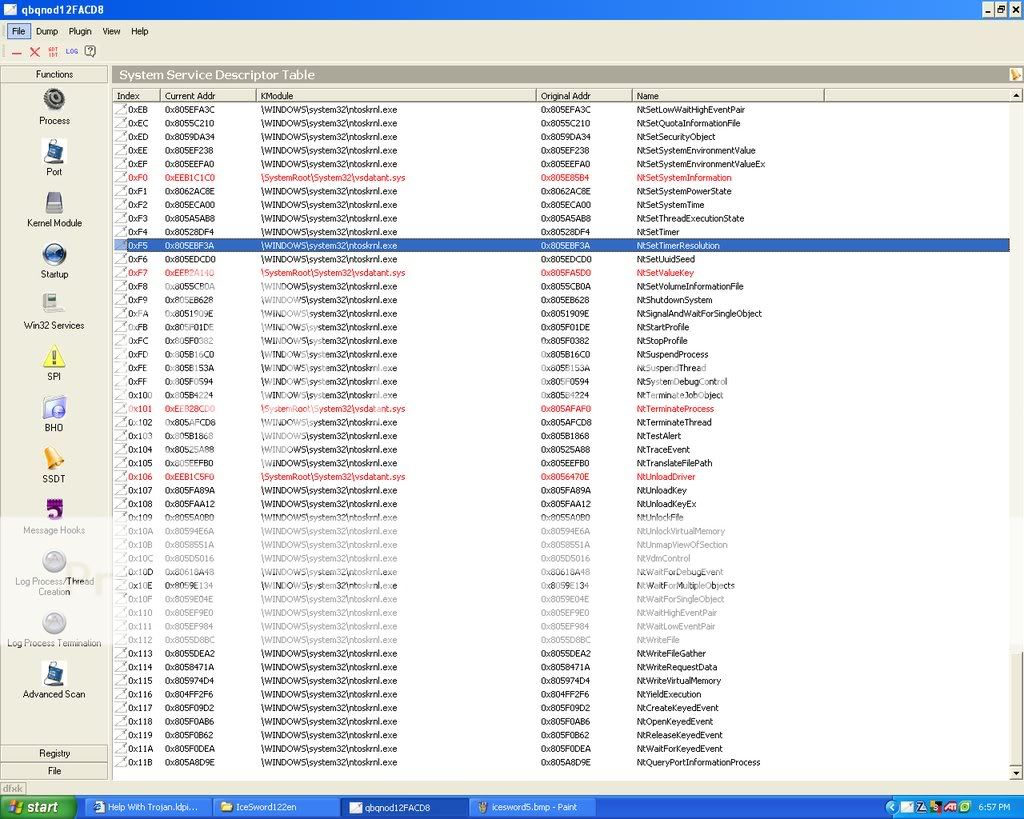1024x819 pixels.
Task: Click the help question-mark toolbar icon
Action: point(90,51)
